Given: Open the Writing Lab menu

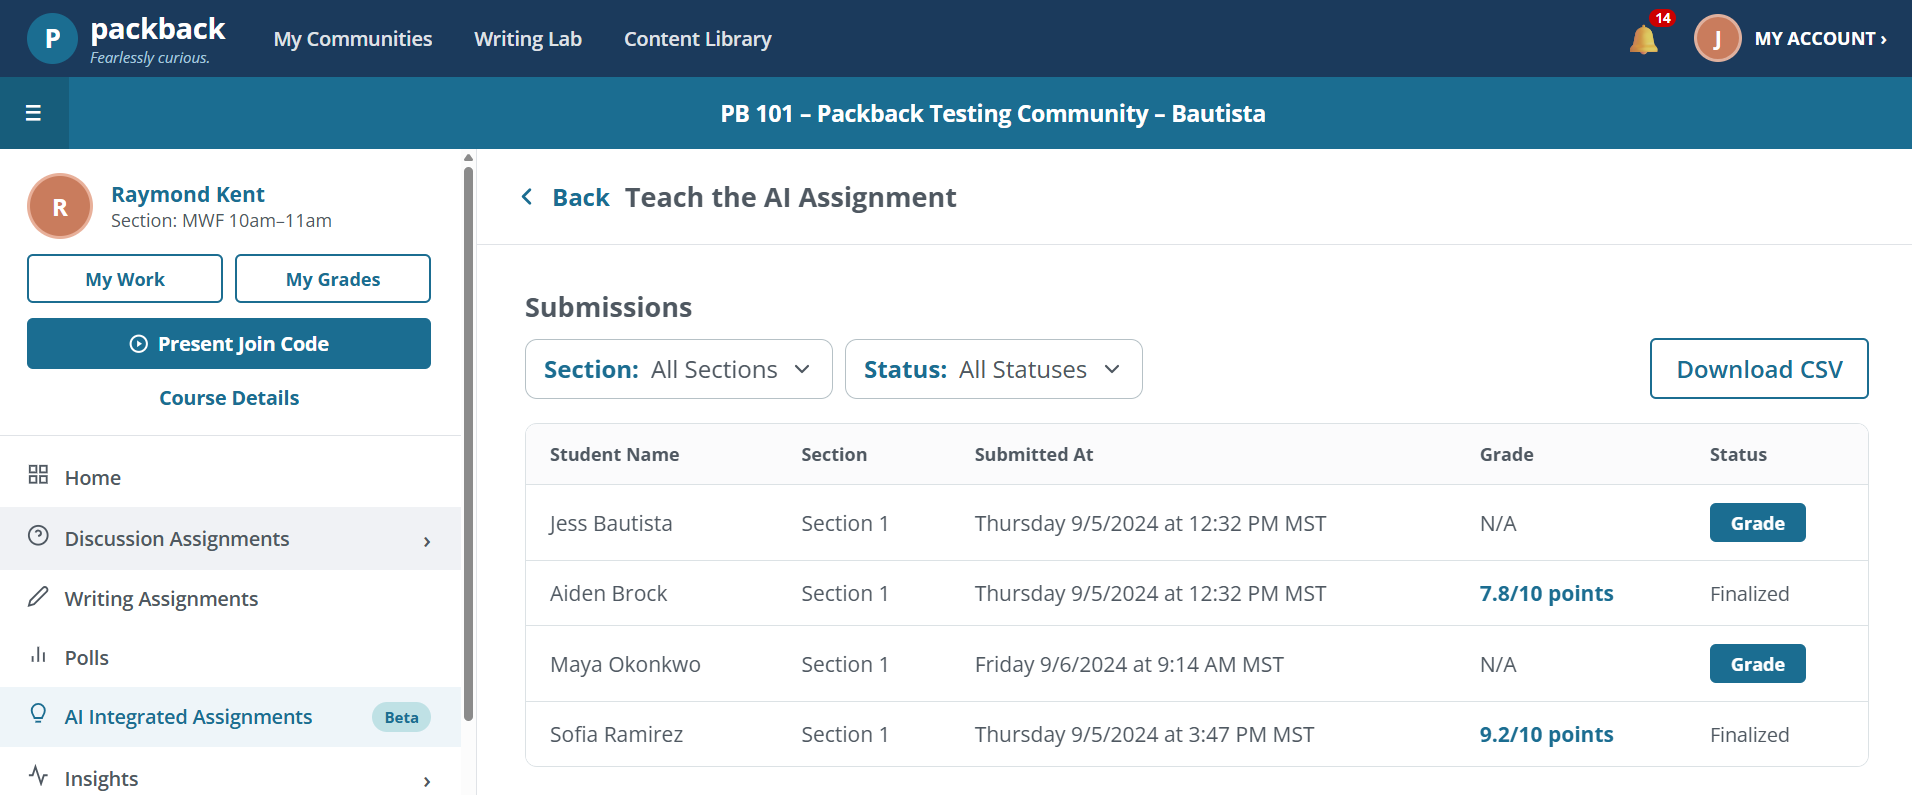Looking at the screenshot, I should point(528,39).
